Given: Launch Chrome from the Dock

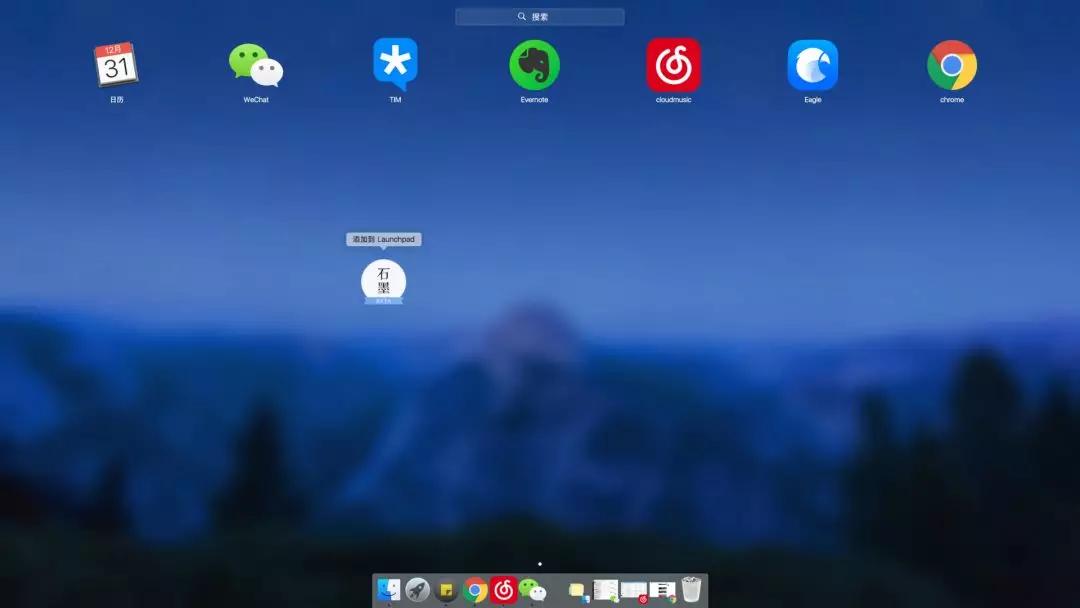Looking at the screenshot, I should coord(476,590).
